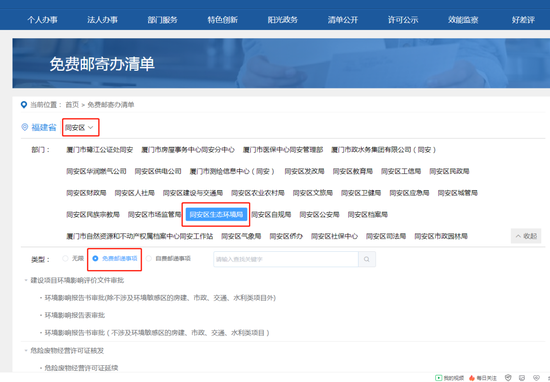550x382 pixels.
Task: Select department 同安区卫健局
Action: pos(361,193)
